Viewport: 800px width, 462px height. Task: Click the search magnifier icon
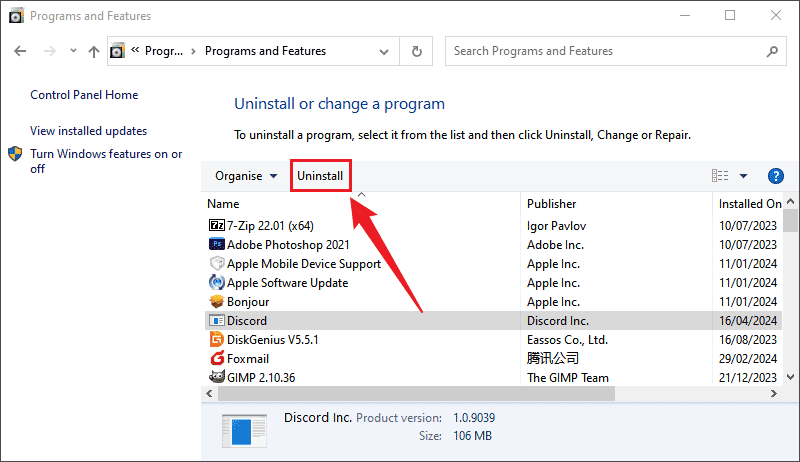tap(772, 51)
